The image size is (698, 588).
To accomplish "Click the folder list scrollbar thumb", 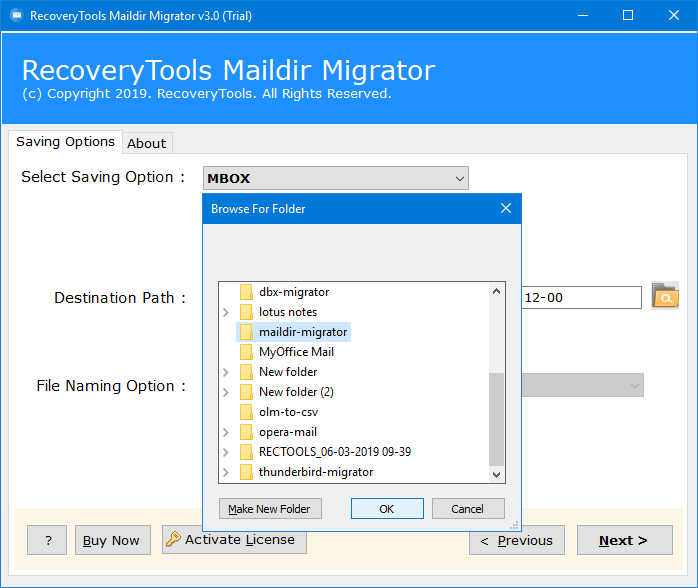I will pyautogui.click(x=496, y=419).
